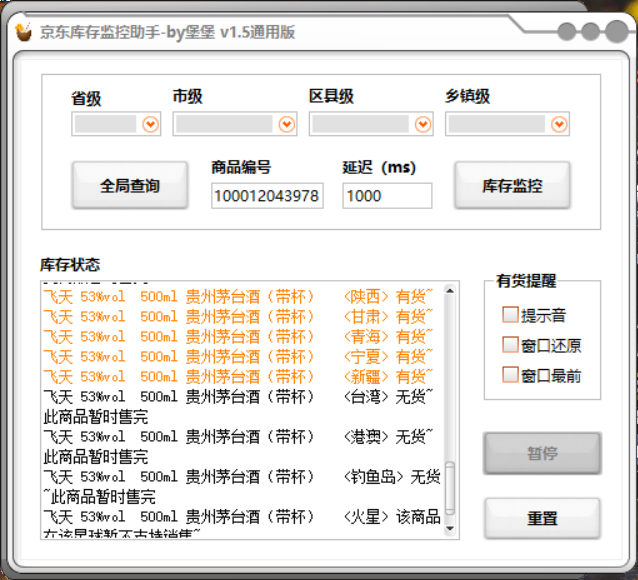Click the 全局查询 button
Screen dimensions: 638x580
tap(130, 185)
